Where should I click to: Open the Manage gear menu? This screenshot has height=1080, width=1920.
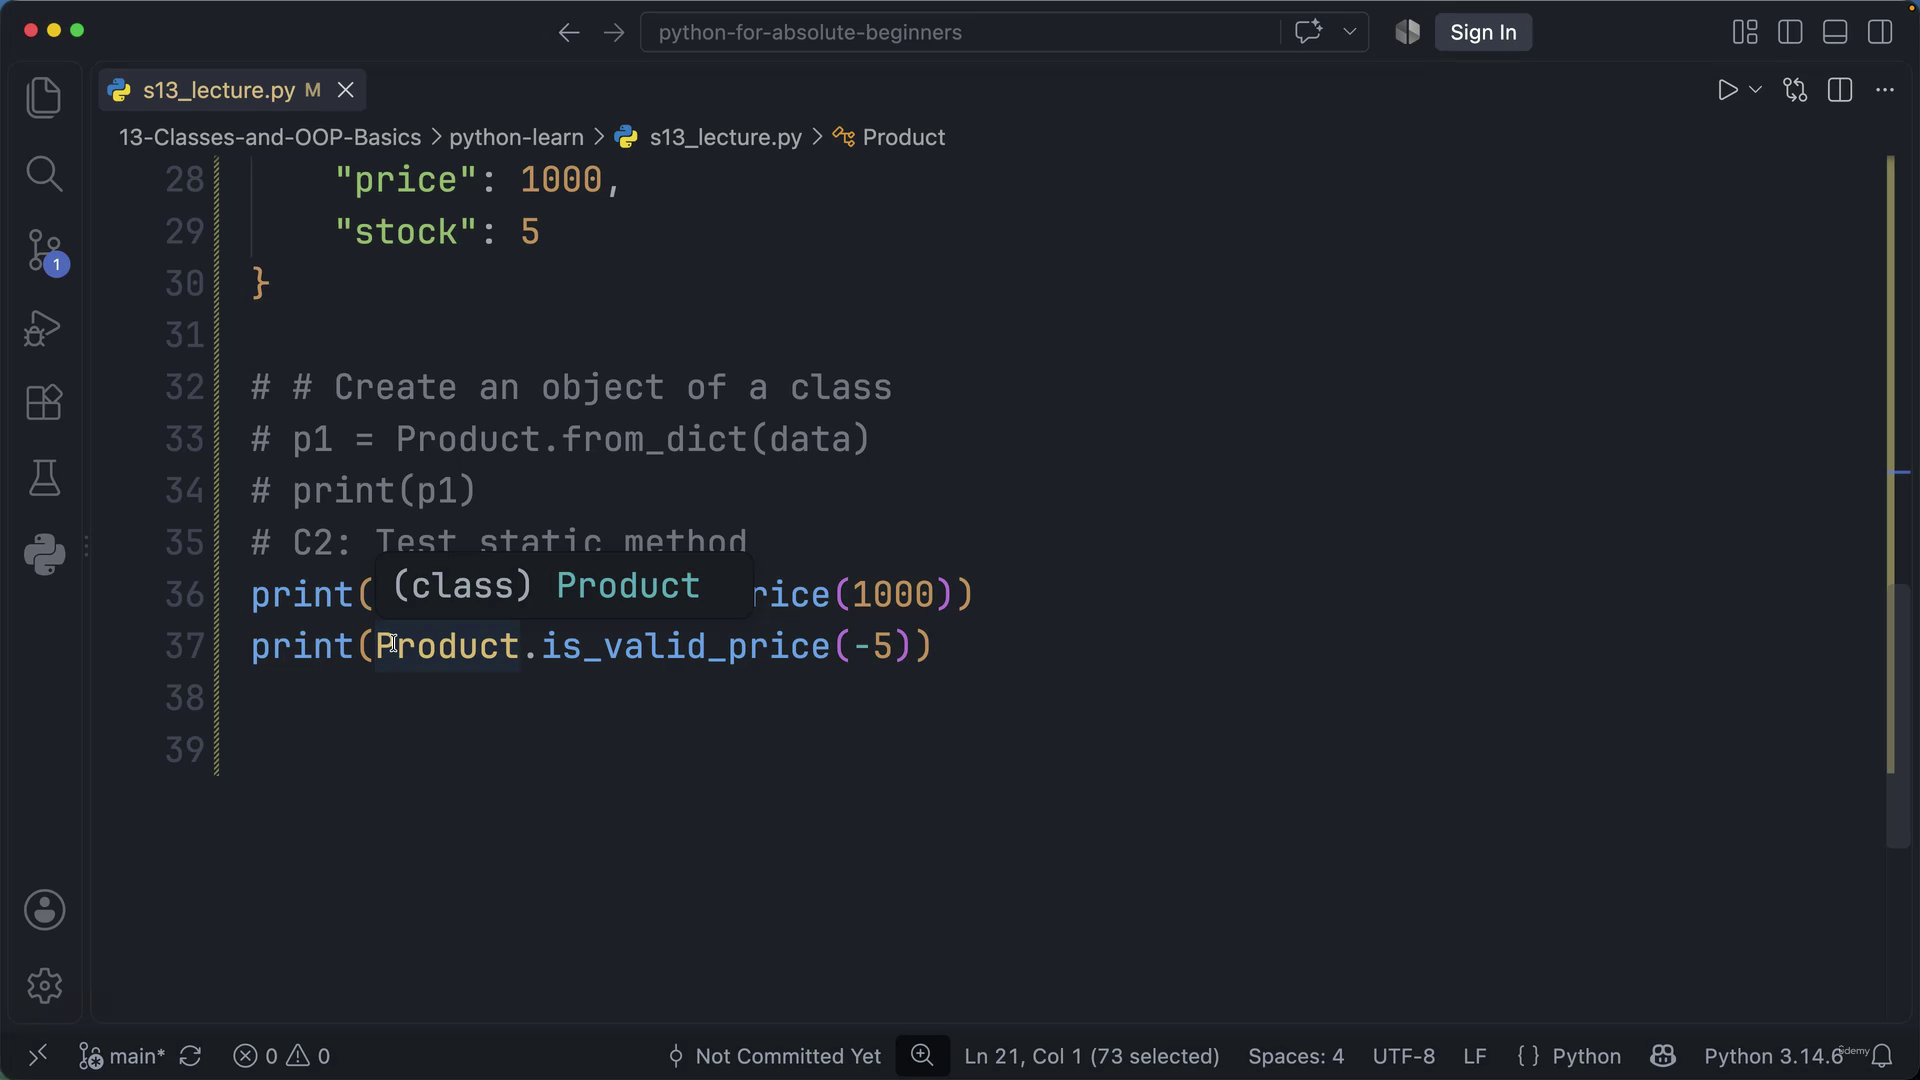click(44, 986)
